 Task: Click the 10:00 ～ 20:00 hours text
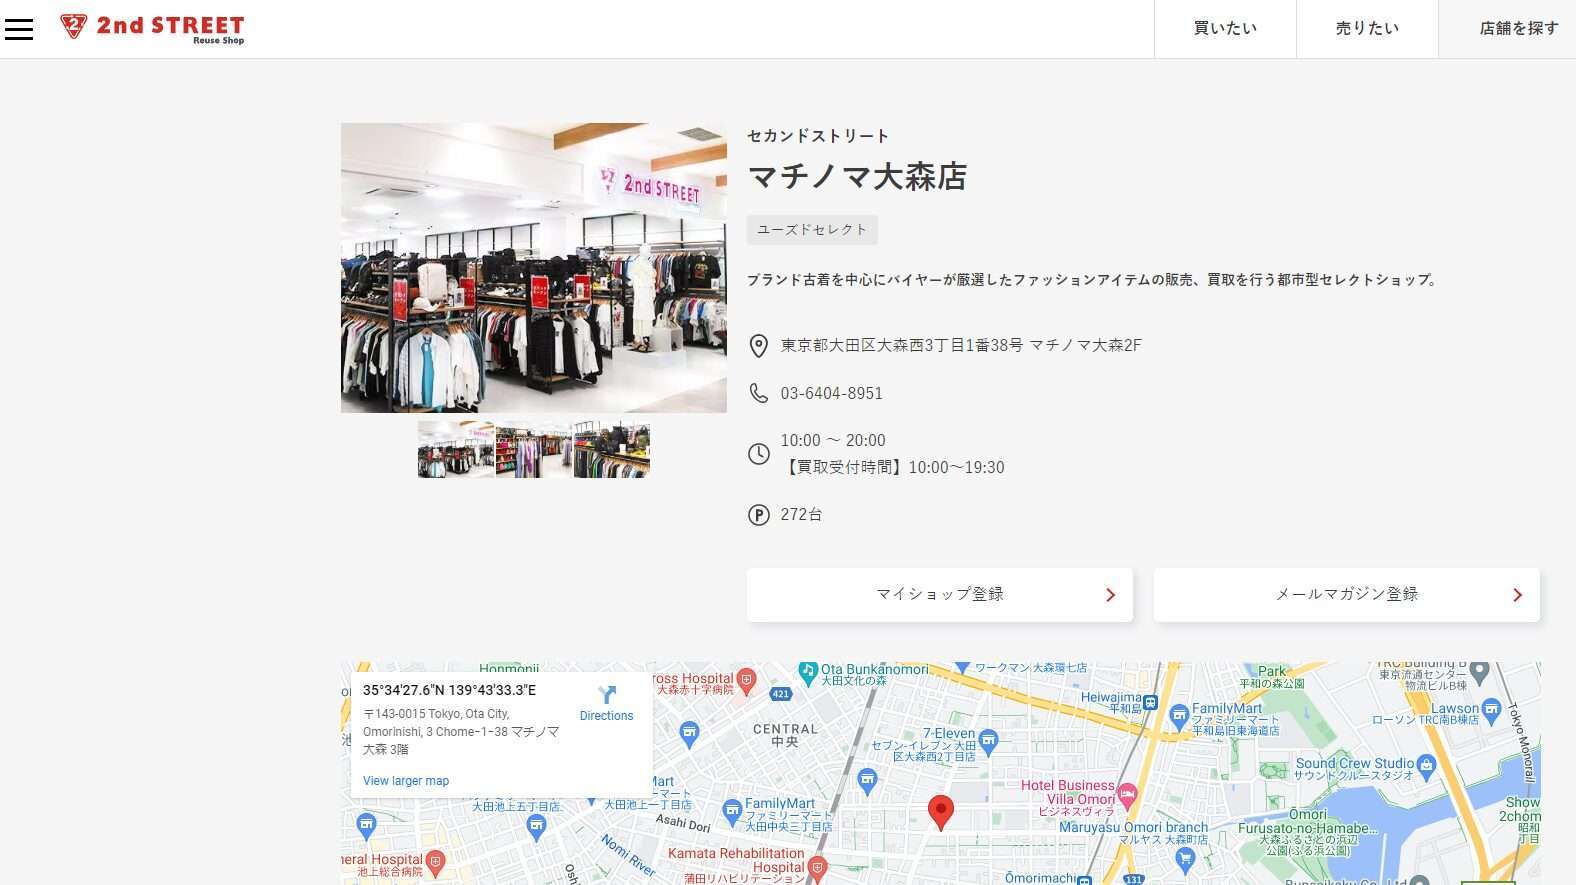click(833, 440)
